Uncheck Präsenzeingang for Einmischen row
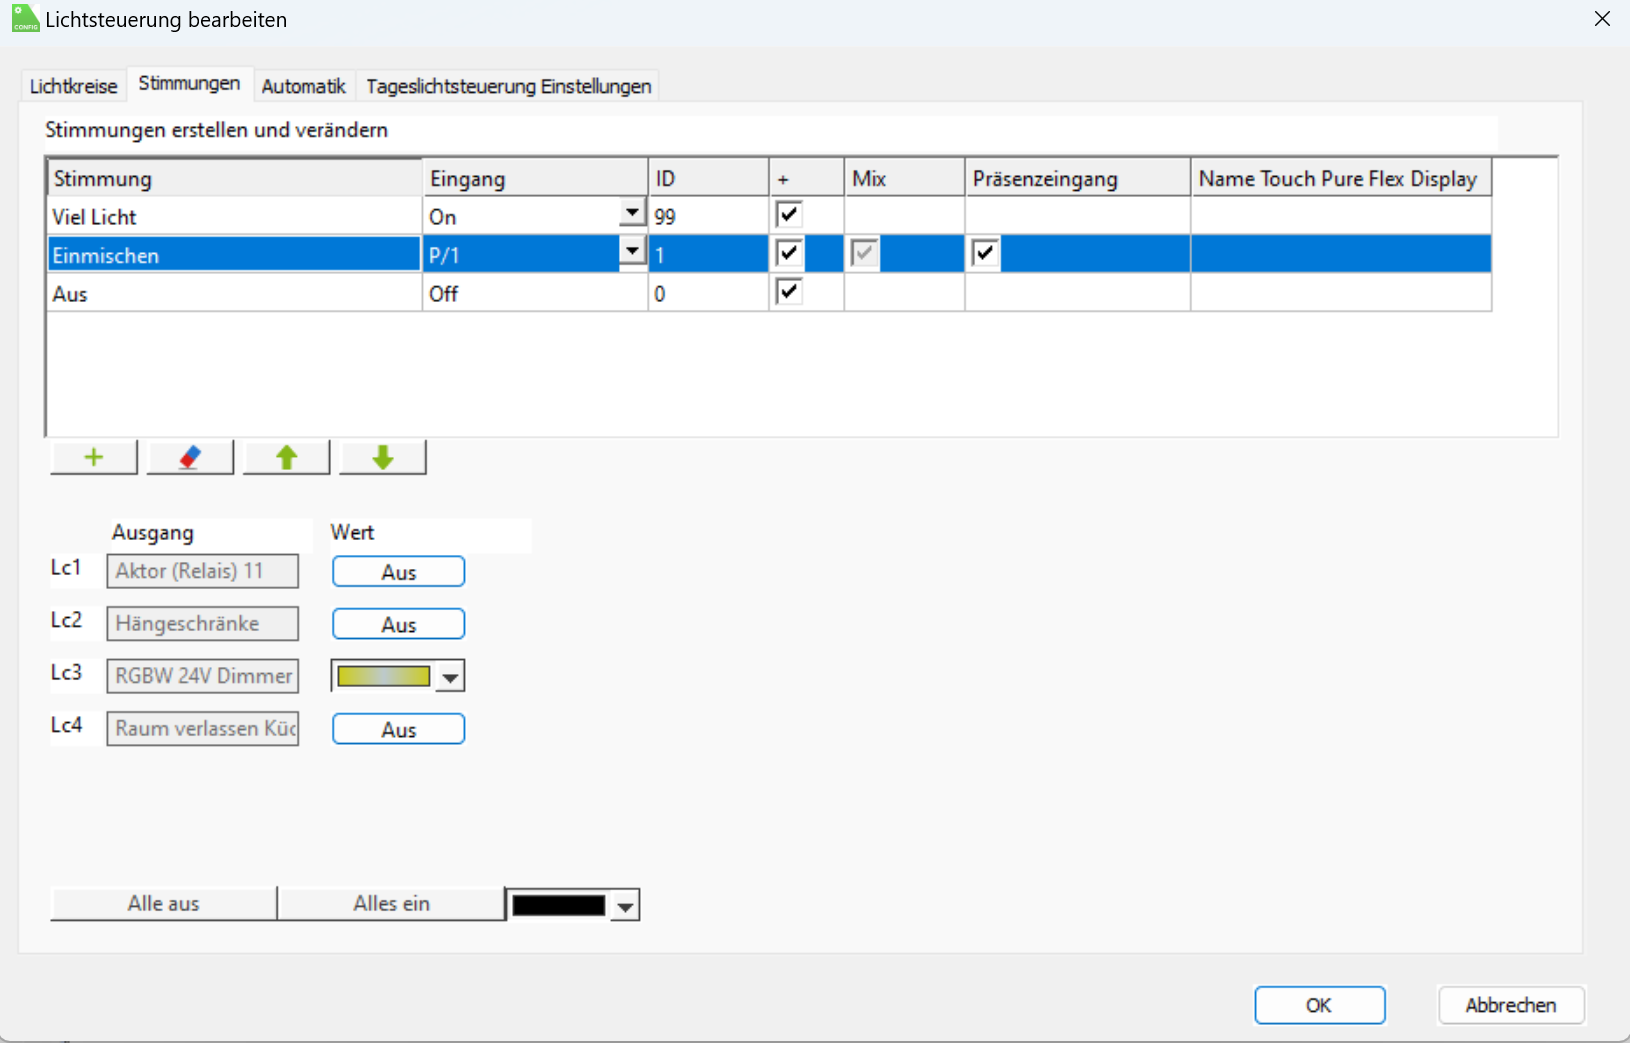The height and width of the screenshot is (1043, 1630). pyautogui.click(x=985, y=254)
